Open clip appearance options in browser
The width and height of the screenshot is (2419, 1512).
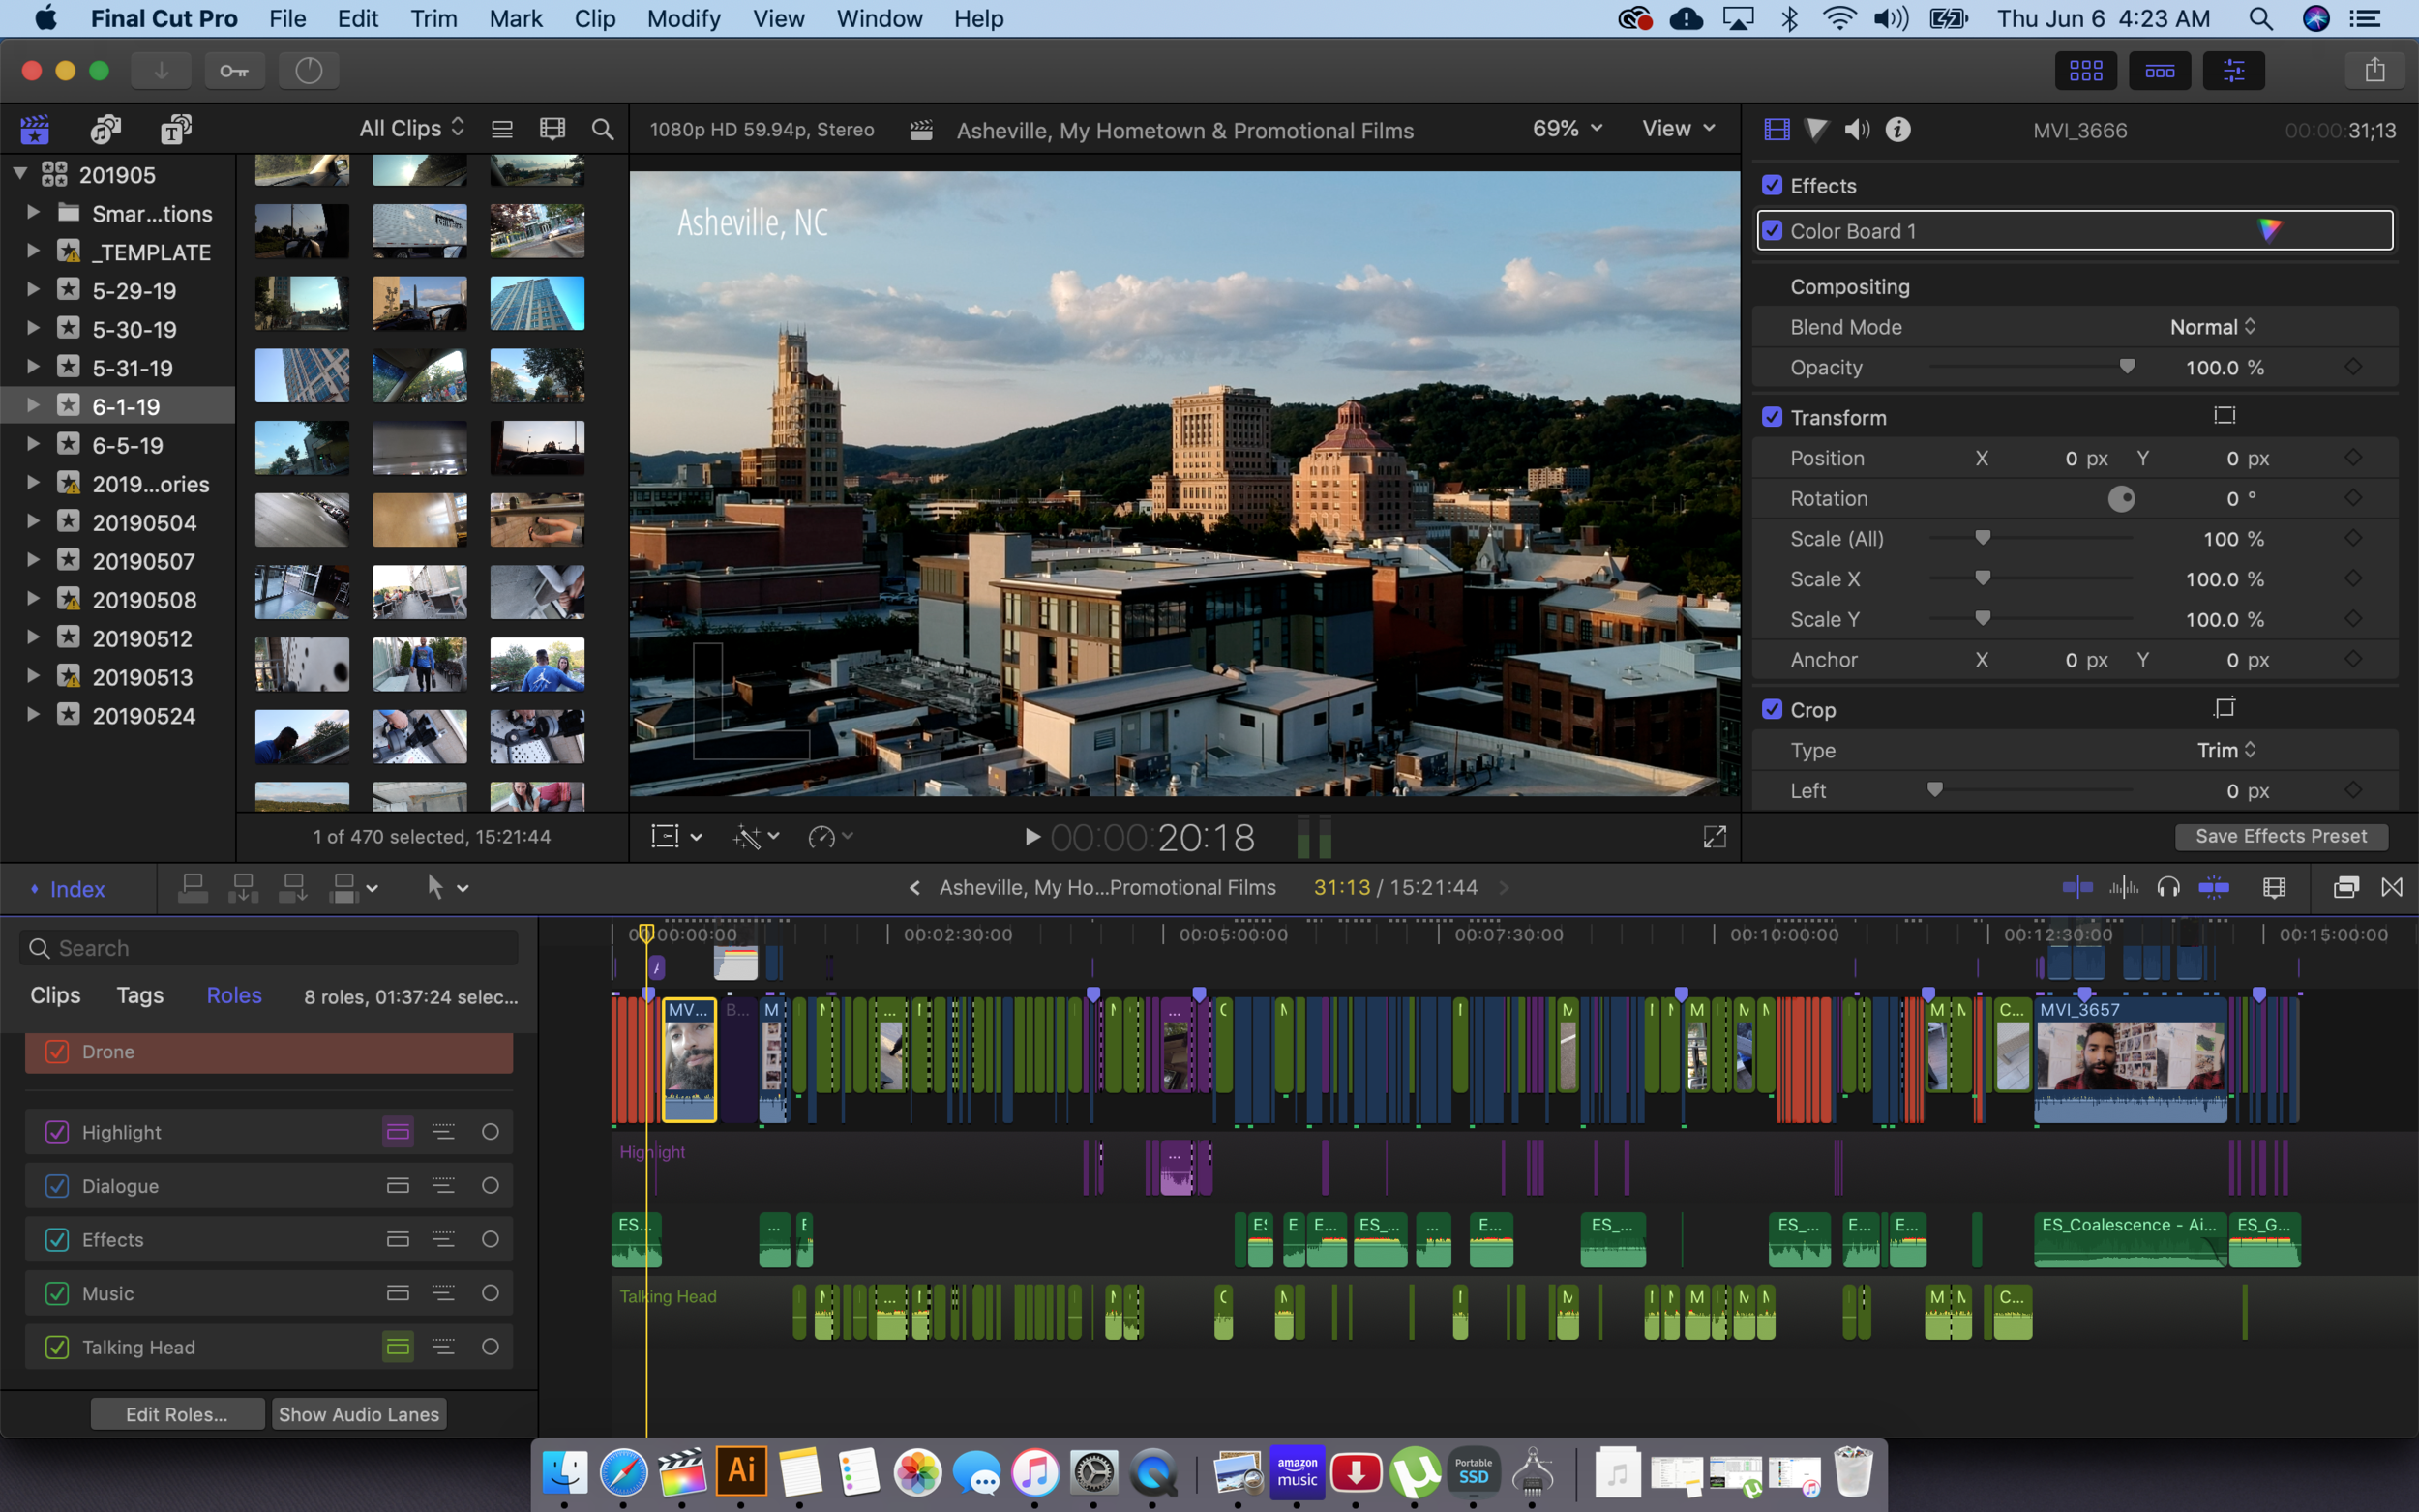coord(552,129)
